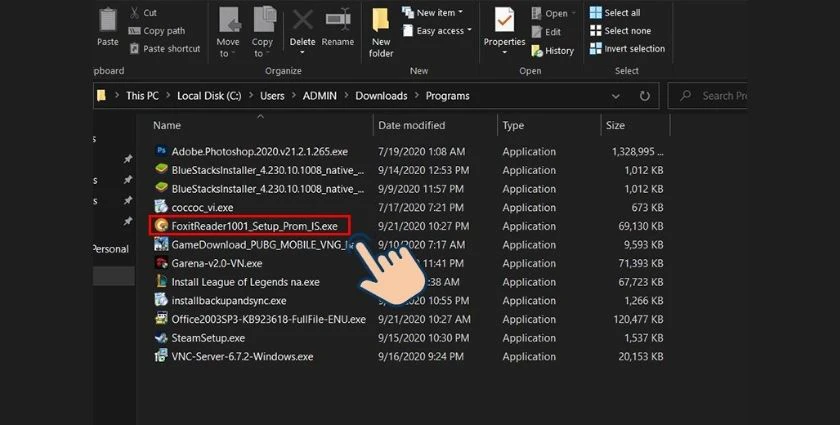The image size is (840, 425).
Task: Select Adobe.Photoshop.2020.v21.2.1.265.exe
Action: pos(259,152)
